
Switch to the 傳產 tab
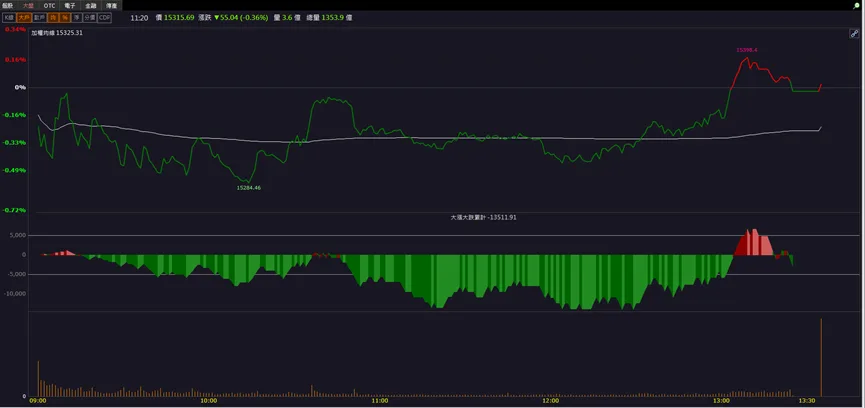pos(111,5)
